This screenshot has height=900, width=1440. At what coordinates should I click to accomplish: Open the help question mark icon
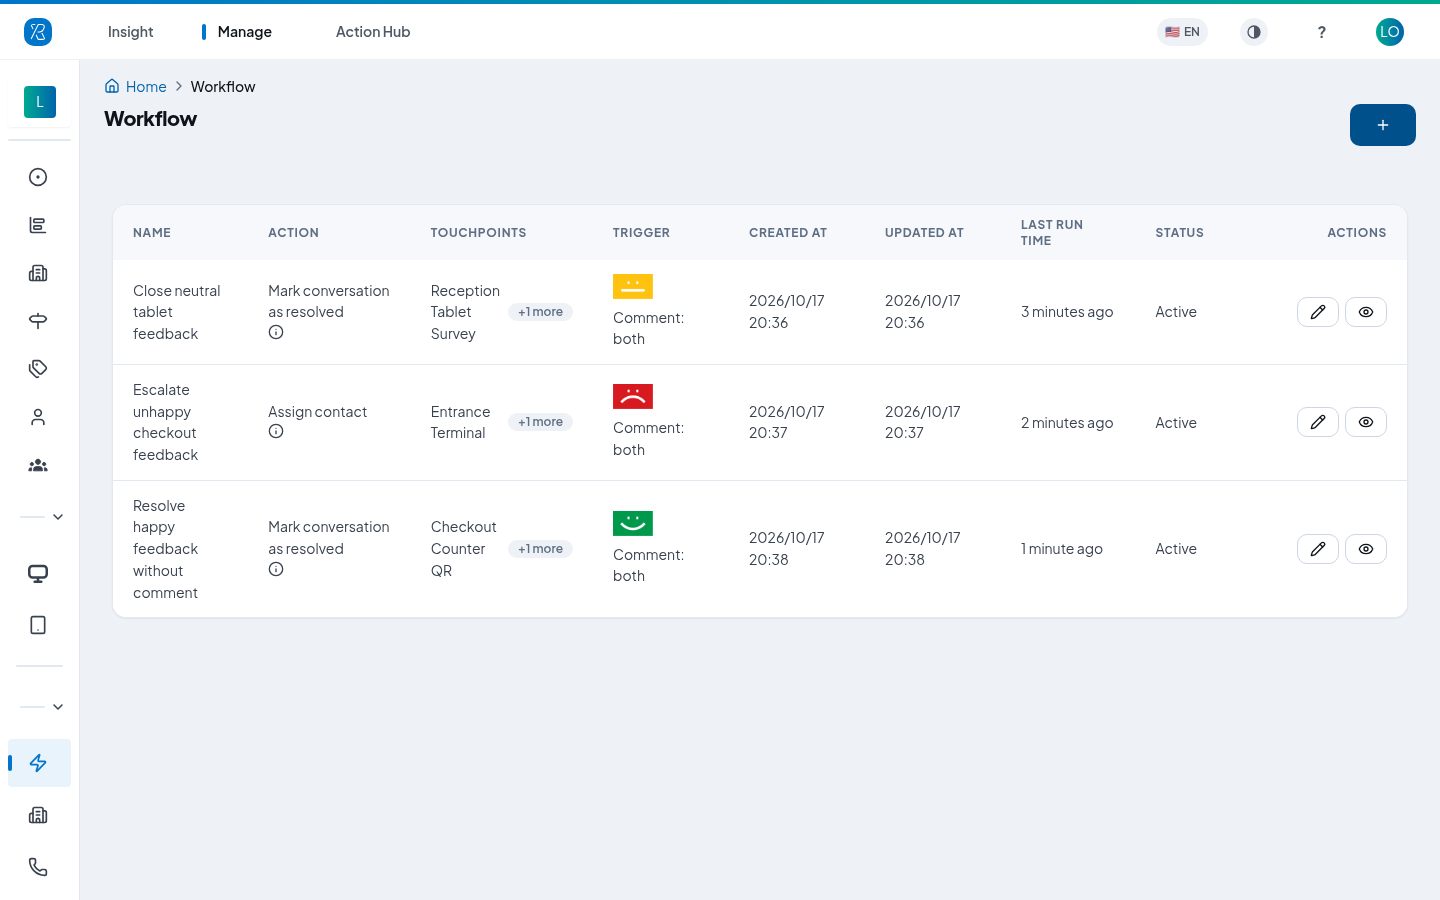click(x=1322, y=32)
